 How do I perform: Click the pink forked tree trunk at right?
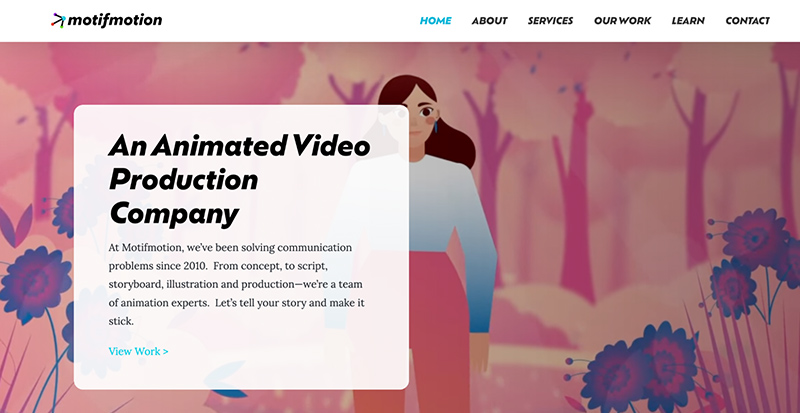(x=702, y=168)
